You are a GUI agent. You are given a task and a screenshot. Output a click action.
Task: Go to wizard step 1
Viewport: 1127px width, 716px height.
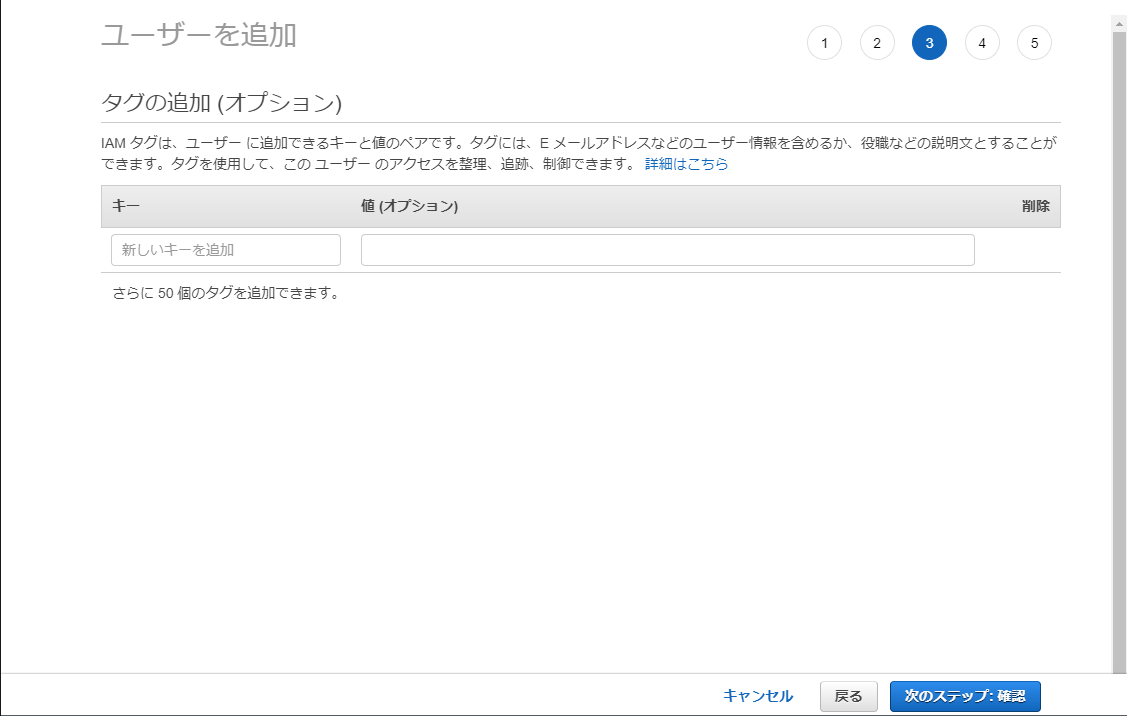[x=824, y=43]
